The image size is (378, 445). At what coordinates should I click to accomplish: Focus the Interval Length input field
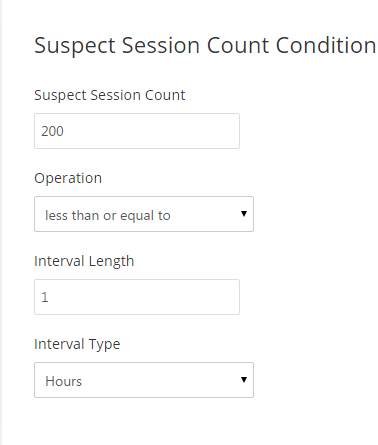pyautogui.click(x=137, y=297)
